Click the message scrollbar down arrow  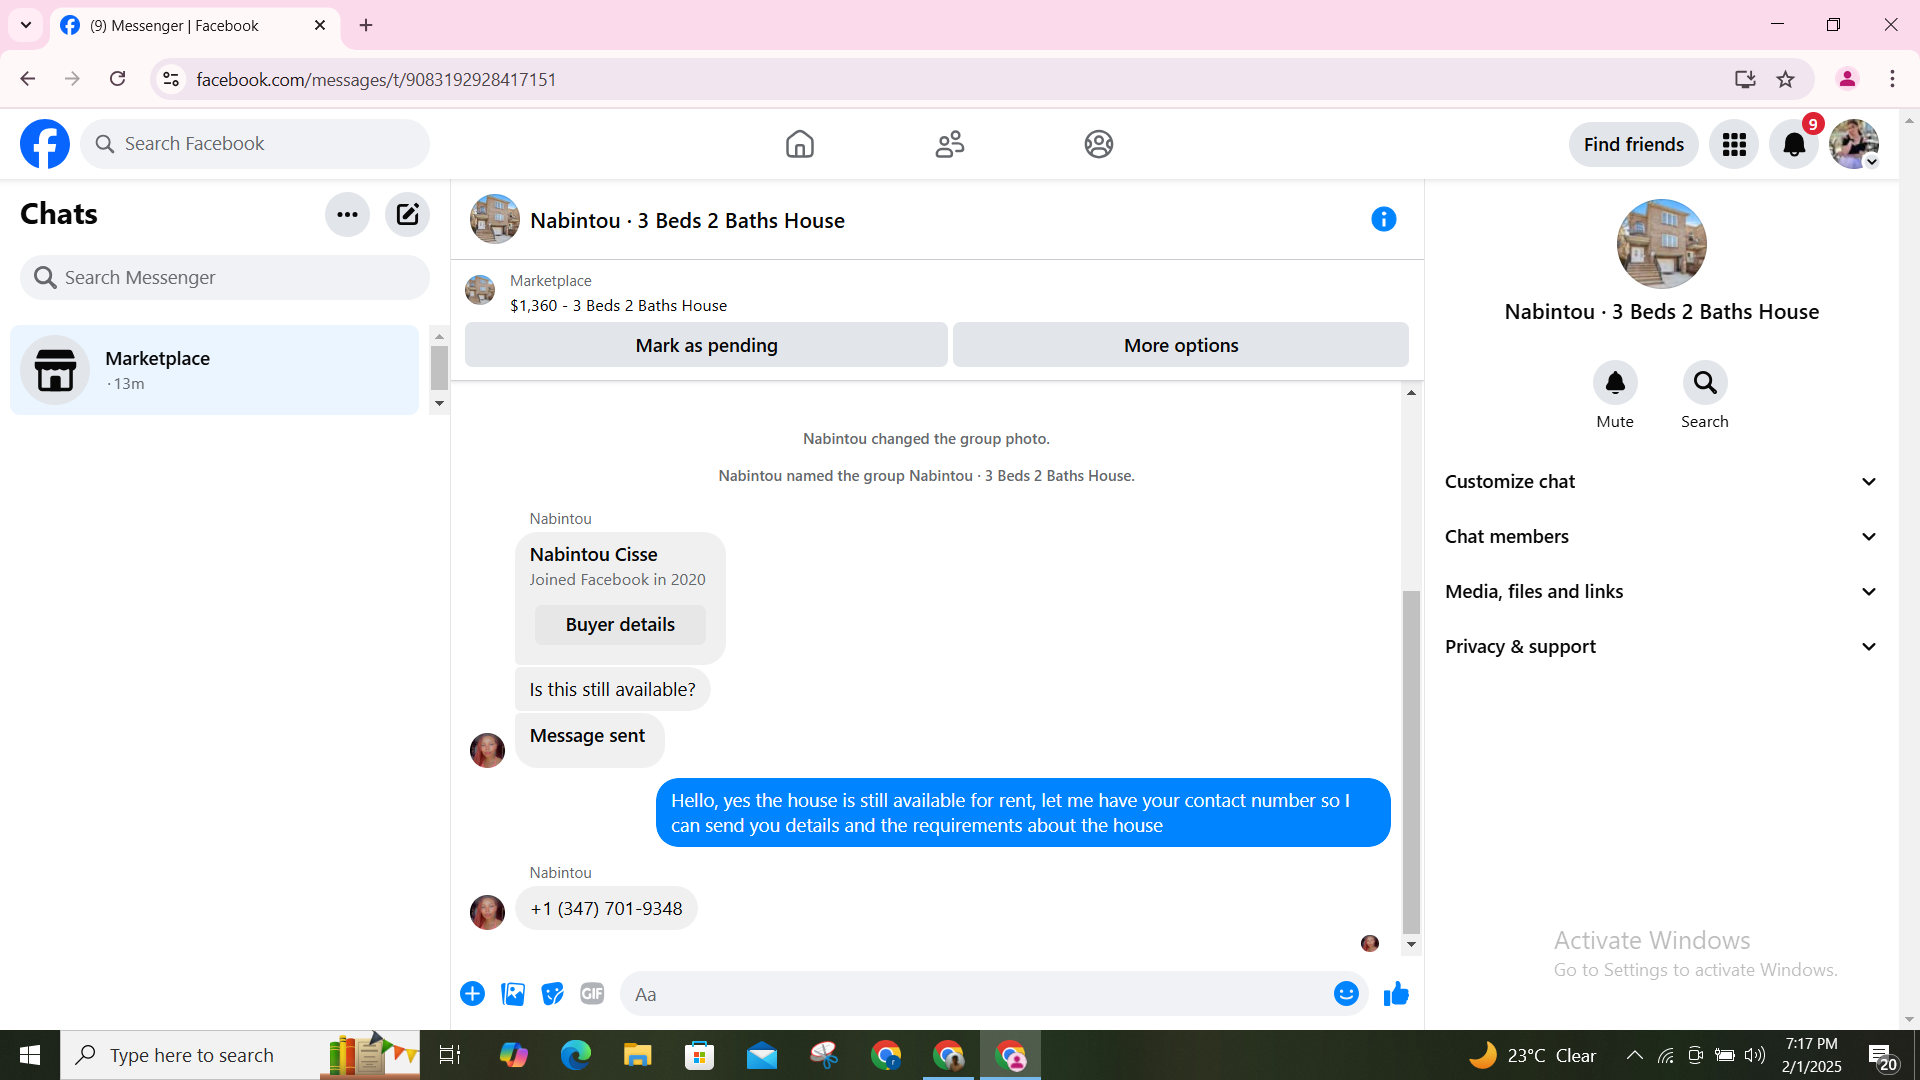(1411, 944)
